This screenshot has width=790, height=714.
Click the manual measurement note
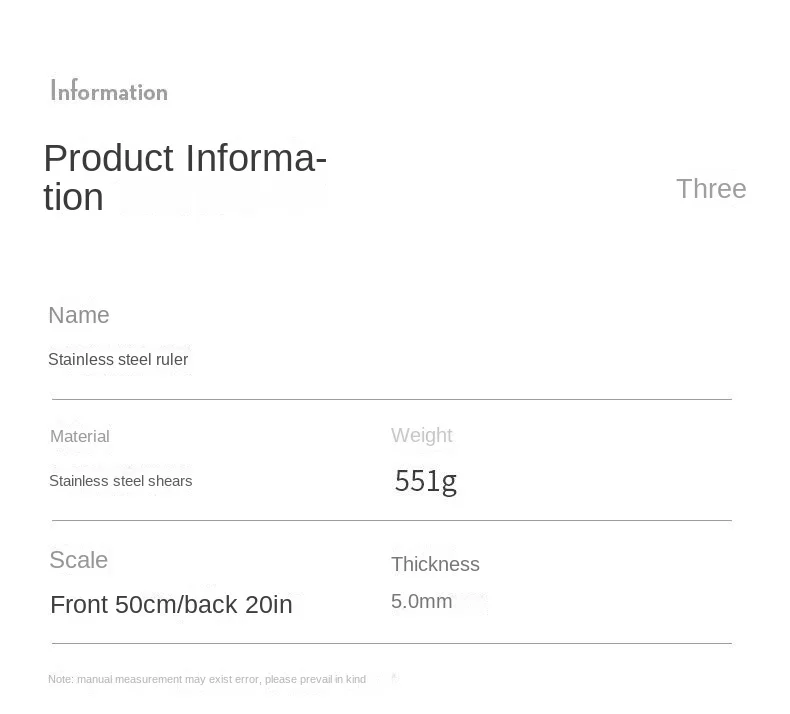pyautogui.click(x=207, y=679)
